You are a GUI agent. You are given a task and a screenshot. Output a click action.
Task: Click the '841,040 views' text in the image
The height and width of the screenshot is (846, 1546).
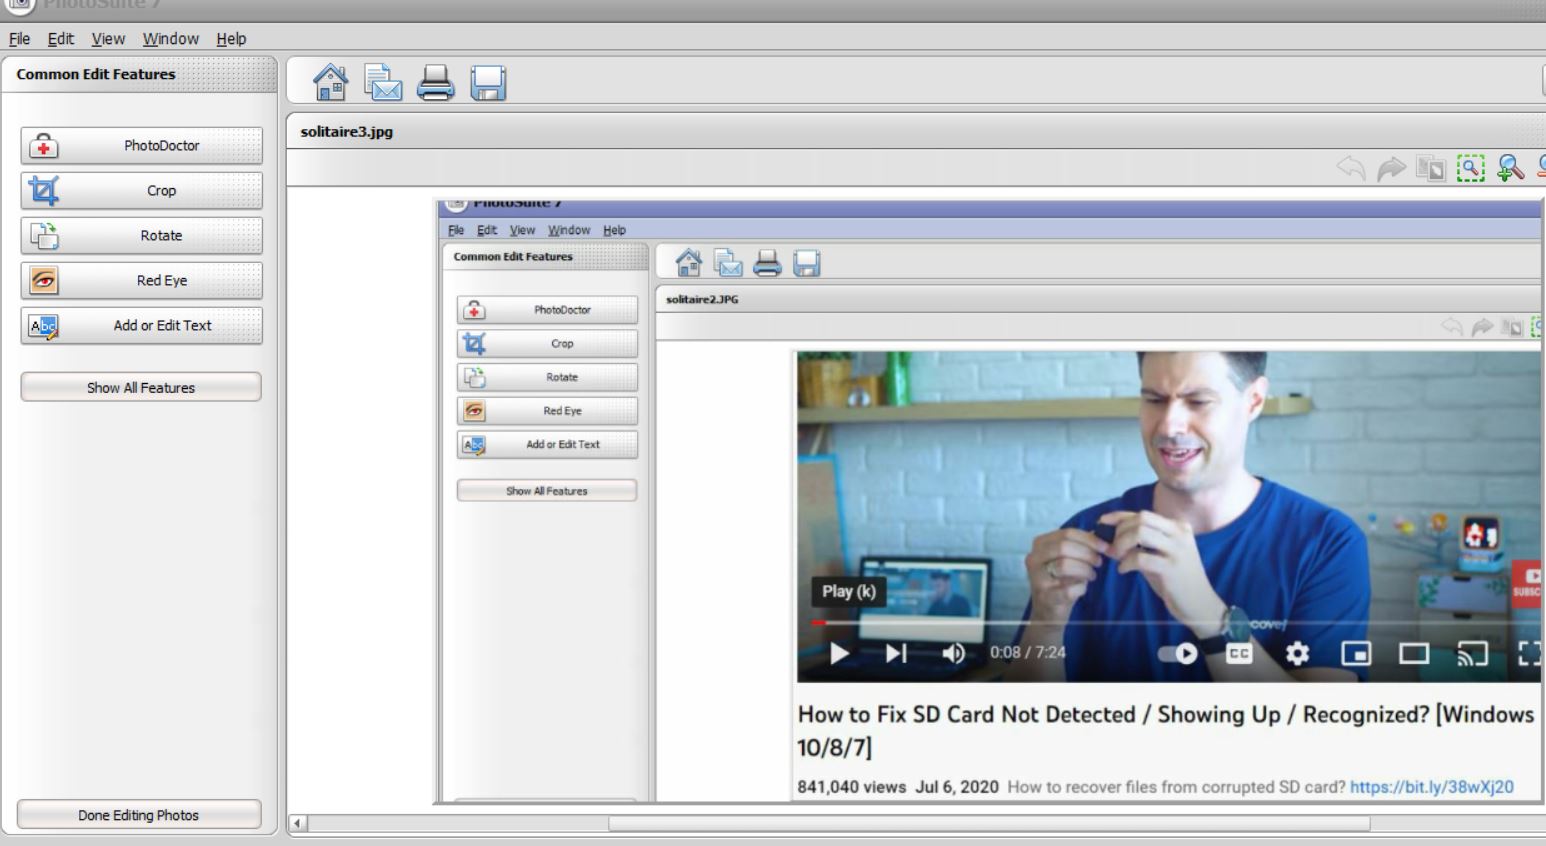coord(852,787)
